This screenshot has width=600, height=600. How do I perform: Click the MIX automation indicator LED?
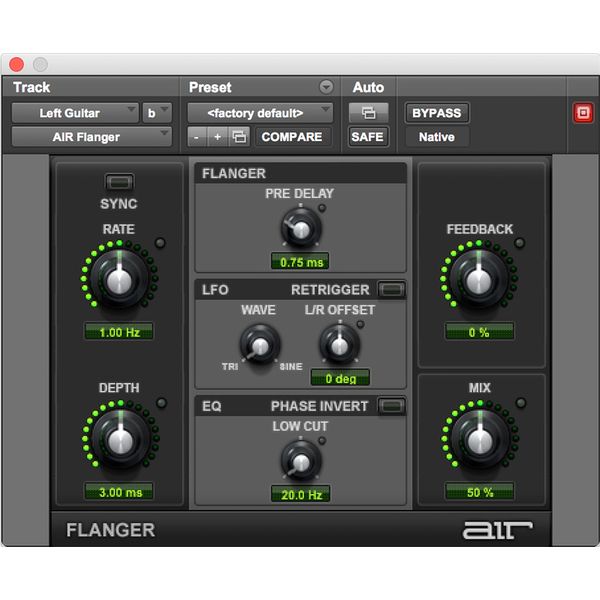point(521,403)
